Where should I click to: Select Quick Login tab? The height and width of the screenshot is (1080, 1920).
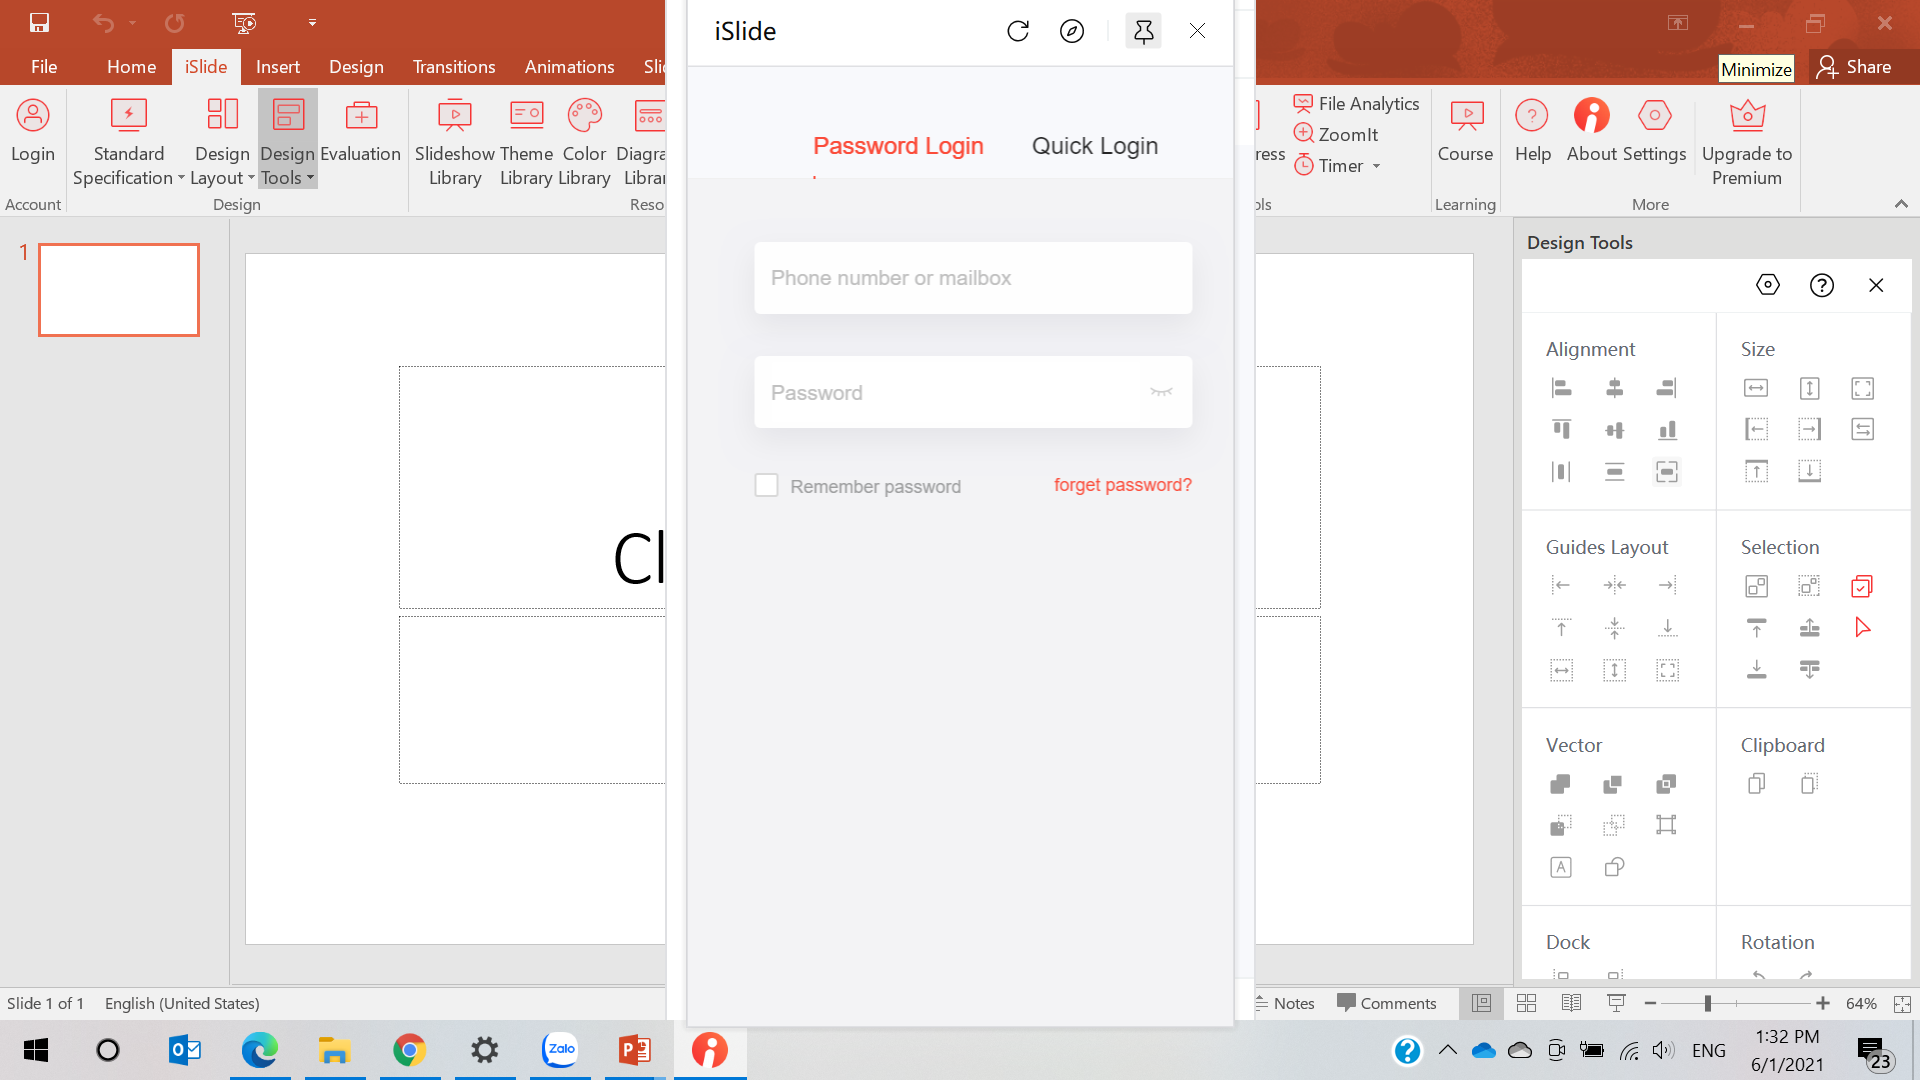(1095, 146)
